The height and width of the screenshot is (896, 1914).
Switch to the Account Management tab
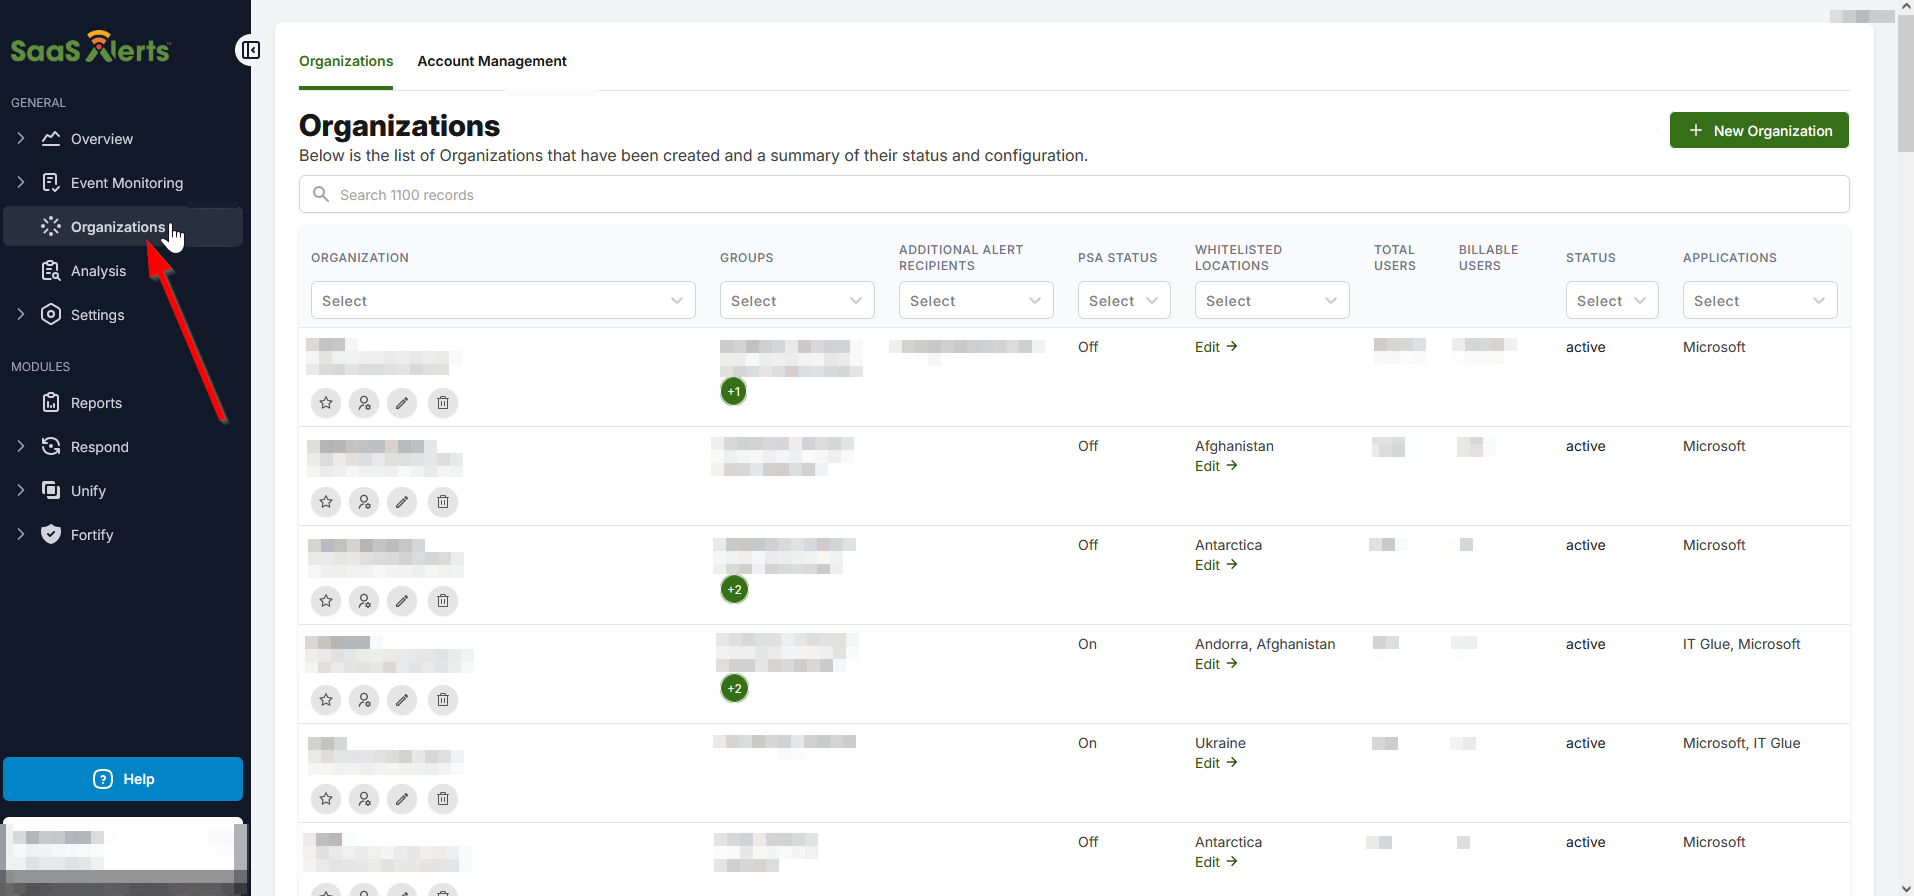click(x=492, y=61)
